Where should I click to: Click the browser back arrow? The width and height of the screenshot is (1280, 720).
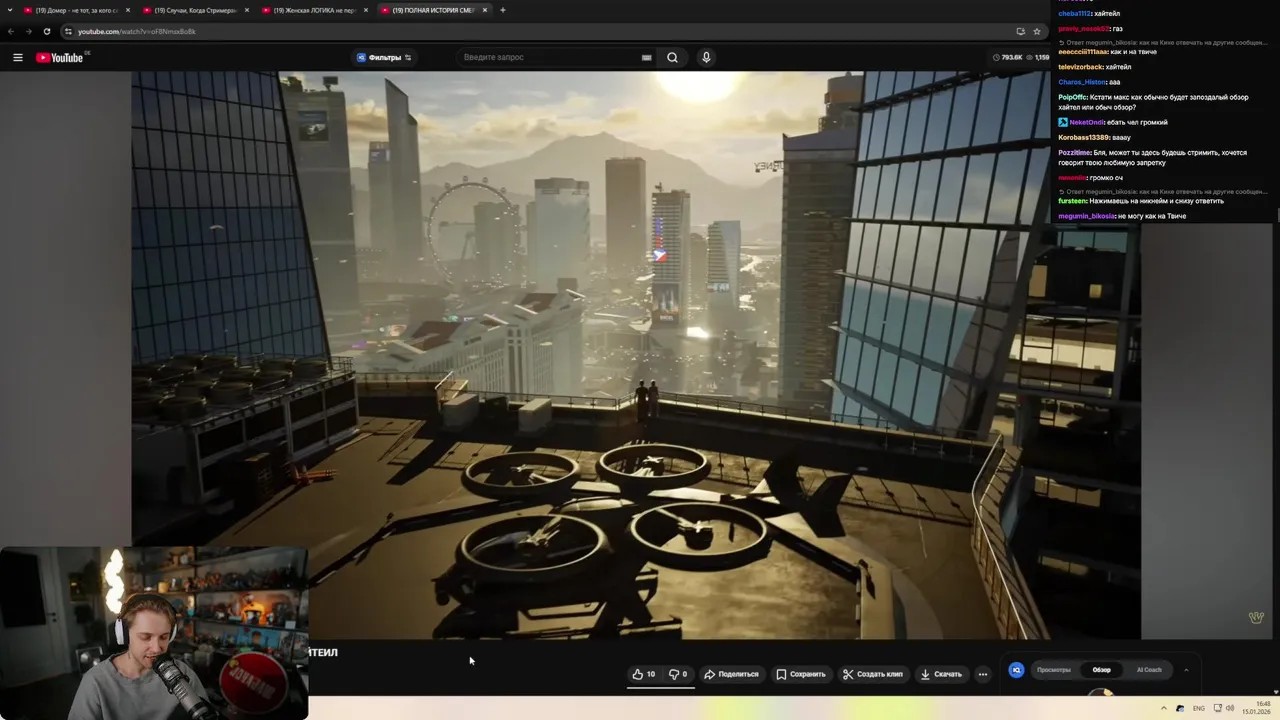(x=11, y=31)
